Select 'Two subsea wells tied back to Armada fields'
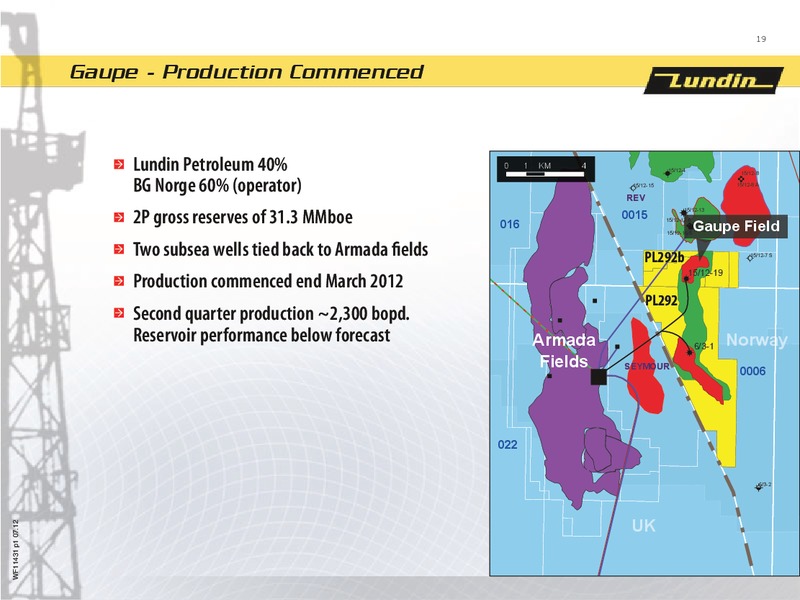The width and height of the screenshot is (800, 600). pyautogui.click(x=281, y=249)
